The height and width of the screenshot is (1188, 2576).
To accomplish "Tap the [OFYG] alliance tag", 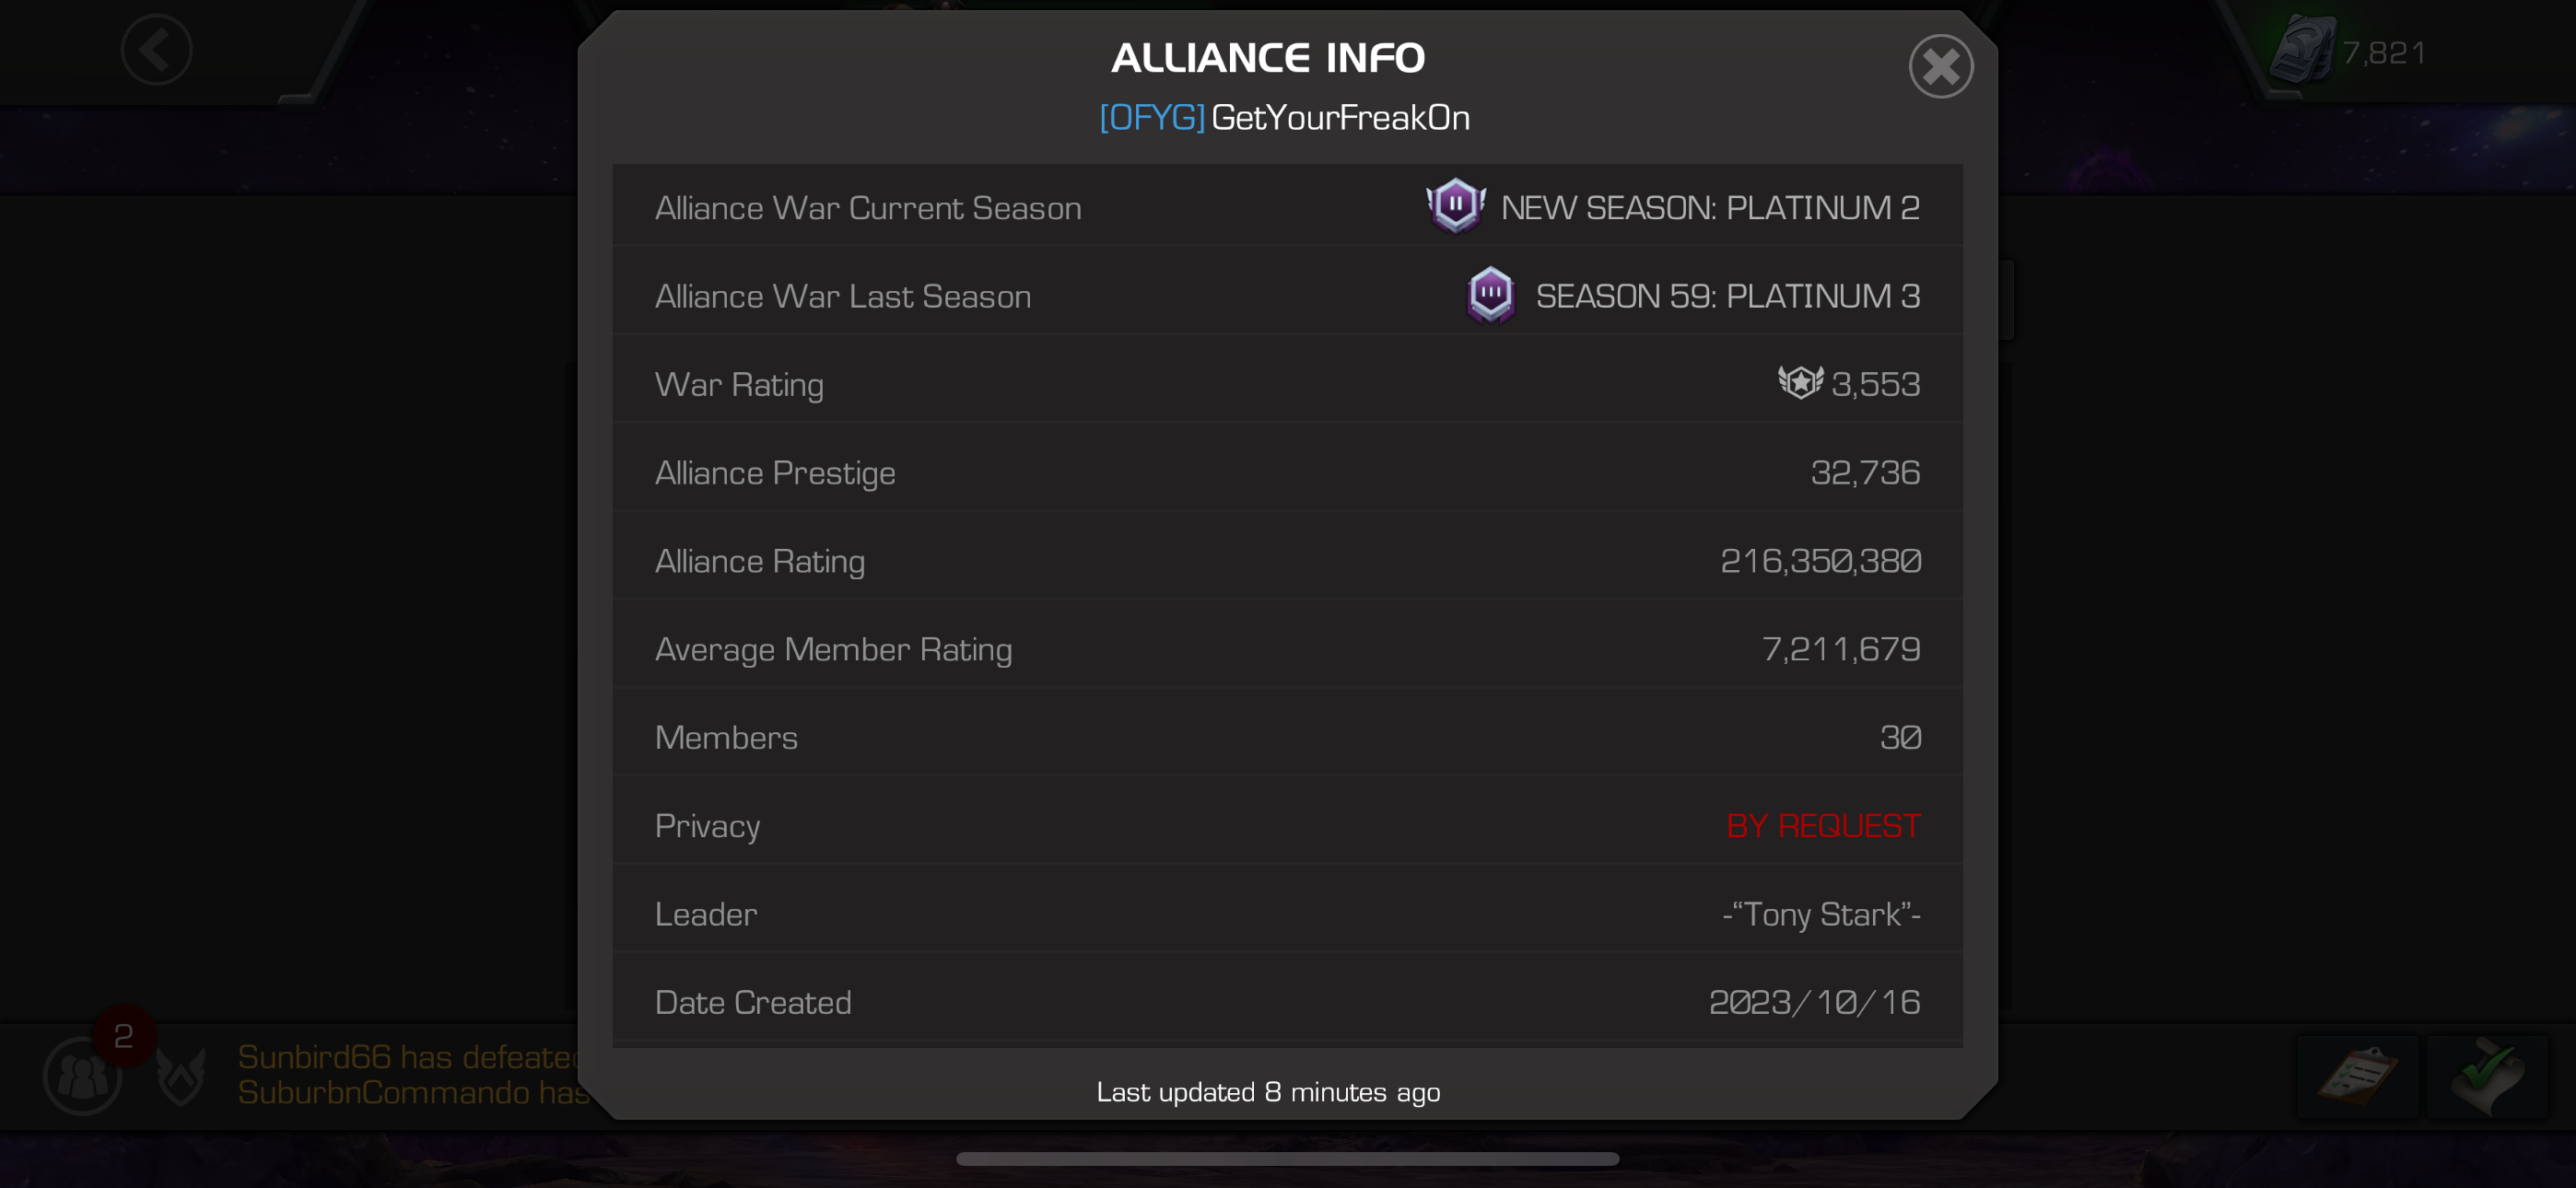I will [x=1152, y=118].
